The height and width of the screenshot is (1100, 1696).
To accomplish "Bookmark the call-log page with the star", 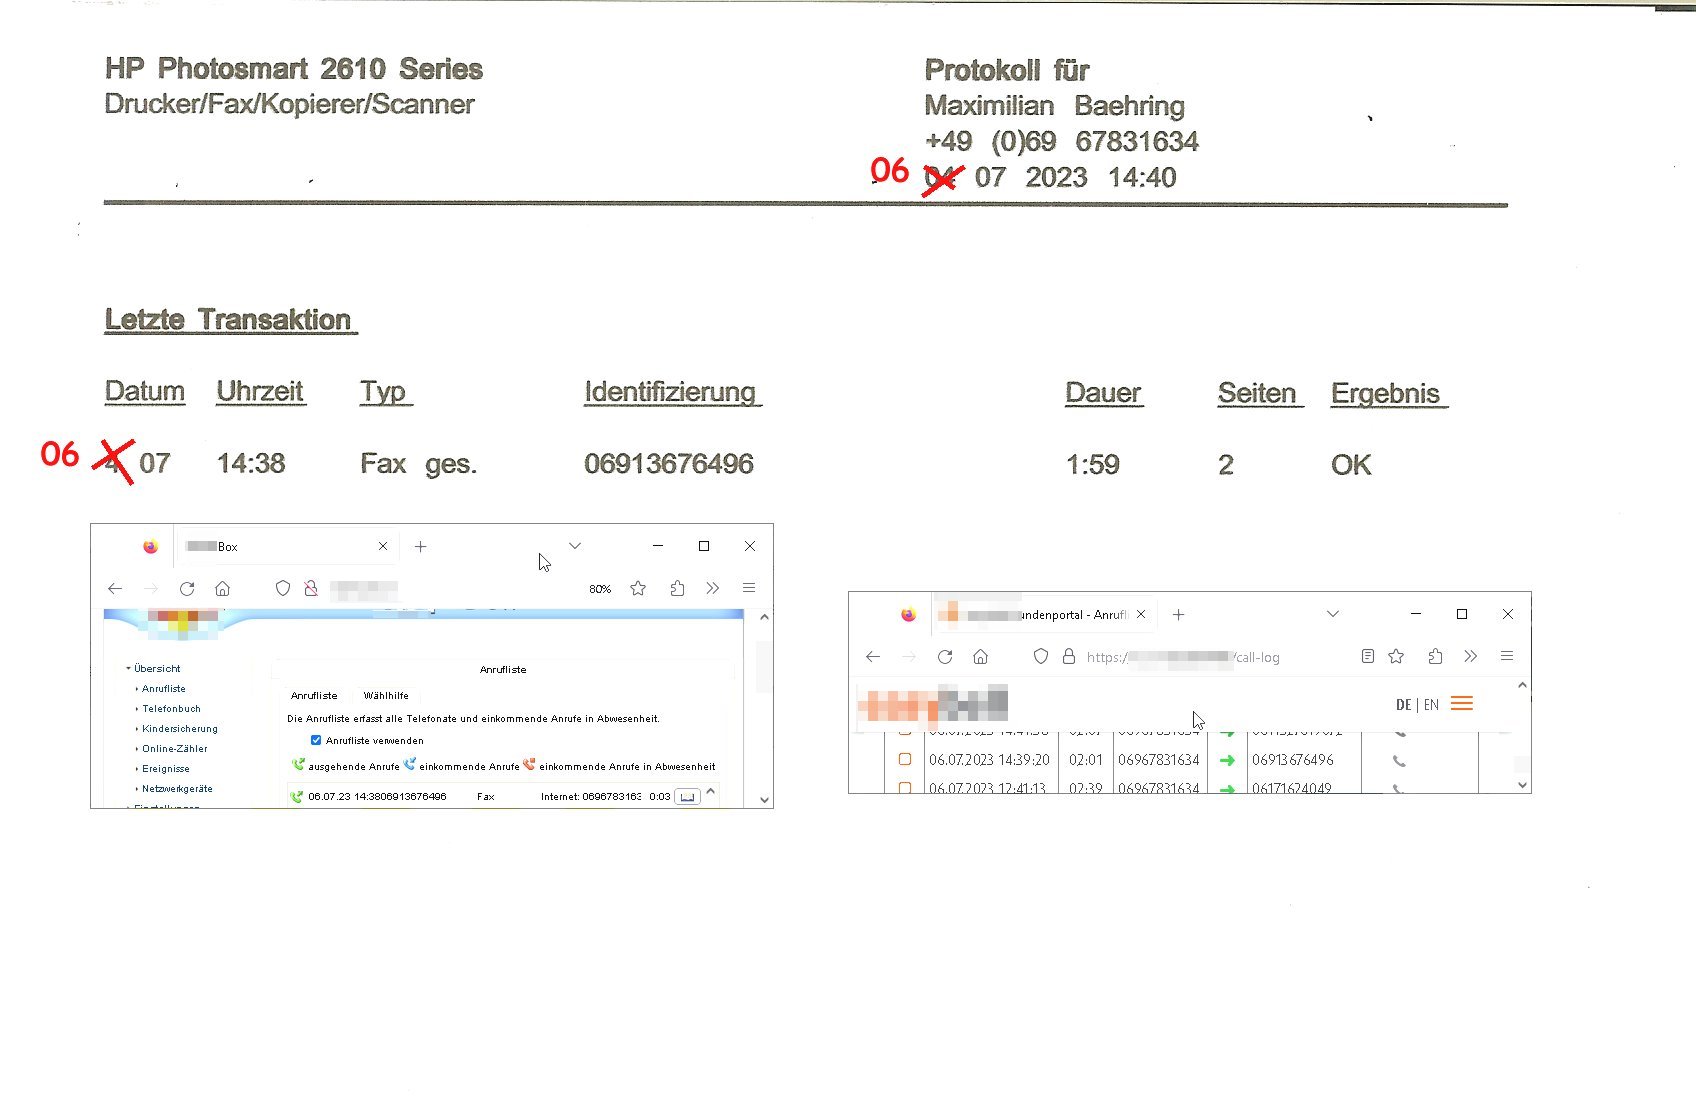I will pyautogui.click(x=1396, y=657).
